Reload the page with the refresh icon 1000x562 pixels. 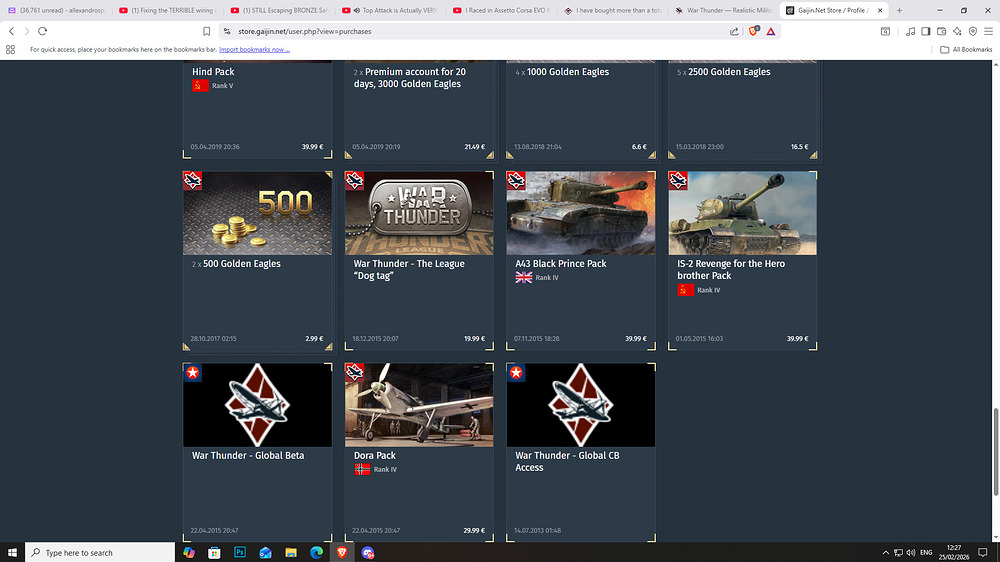point(42,31)
